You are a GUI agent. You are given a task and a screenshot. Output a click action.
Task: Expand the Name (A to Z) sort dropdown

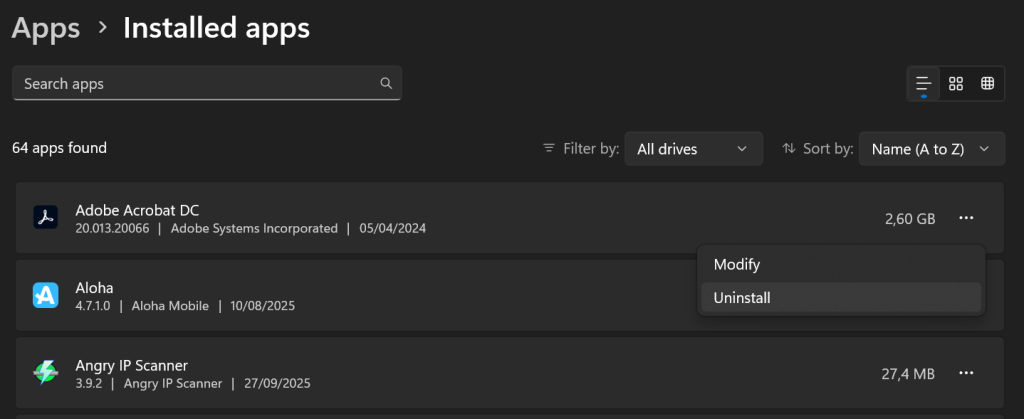pos(931,149)
